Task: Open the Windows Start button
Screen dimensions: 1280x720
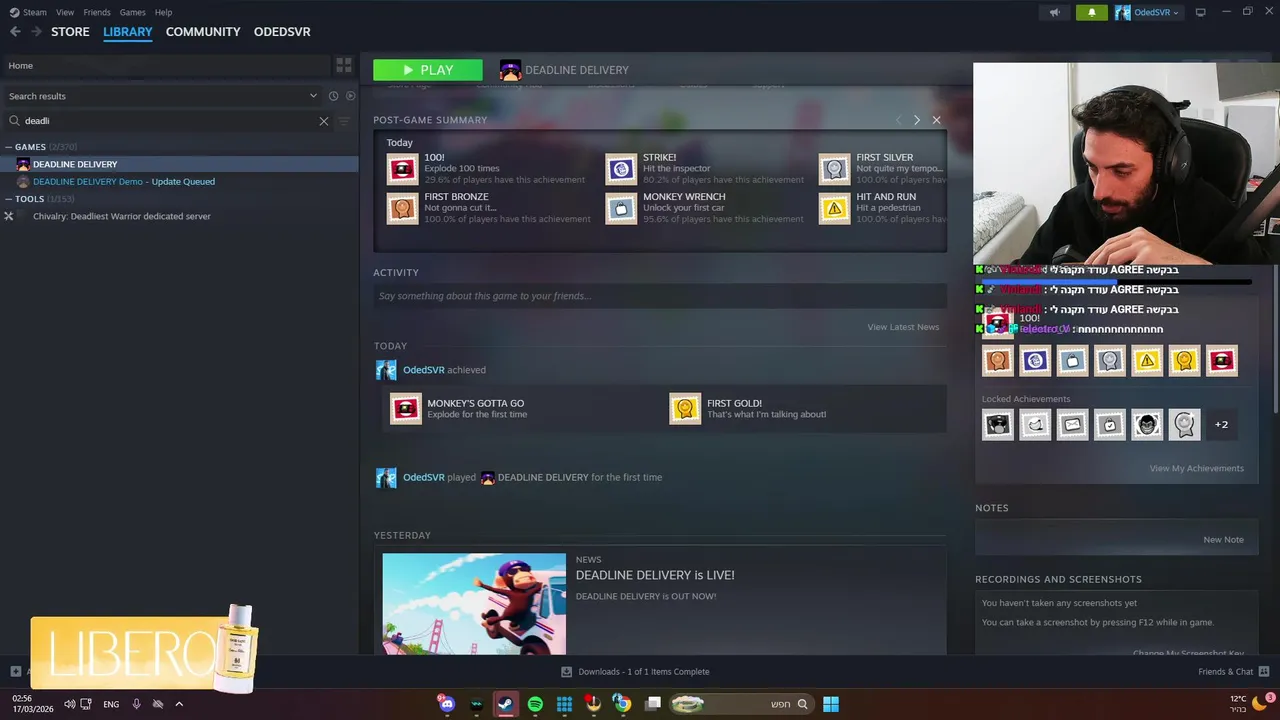Action: click(x=830, y=704)
